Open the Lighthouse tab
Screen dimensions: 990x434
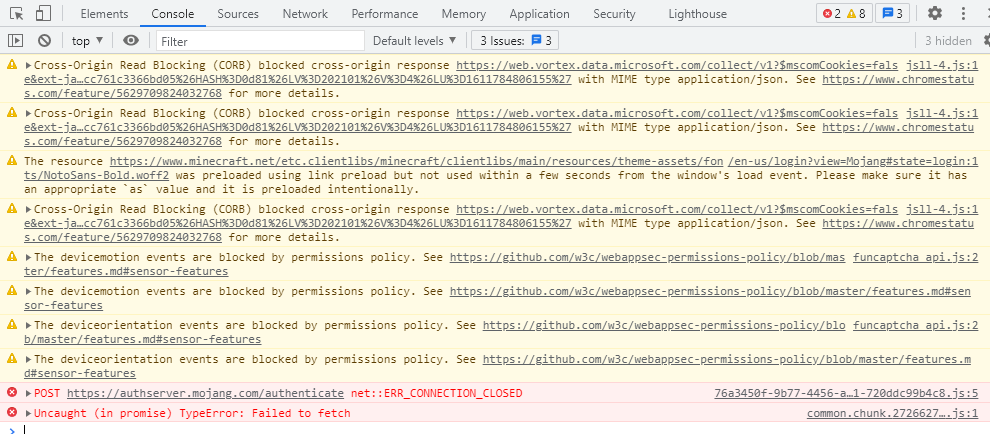click(698, 14)
